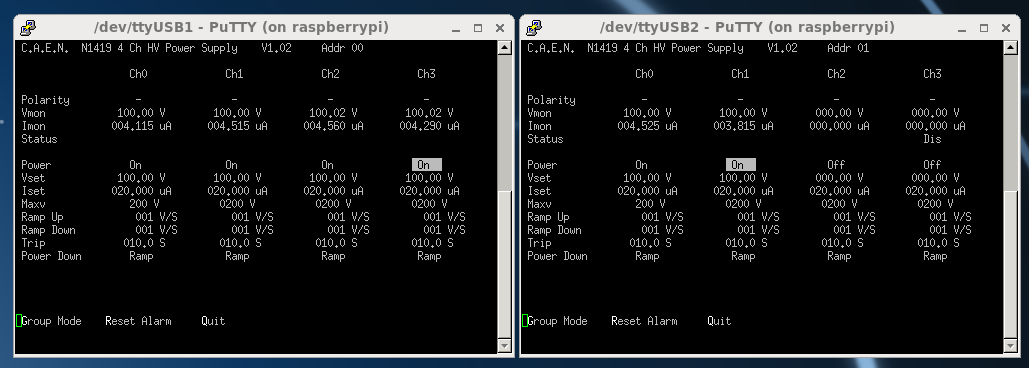Click PuTTY icon in ttyUSB1 window title bar
Viewport: 1029px width, 368px height.
point(28,28)
